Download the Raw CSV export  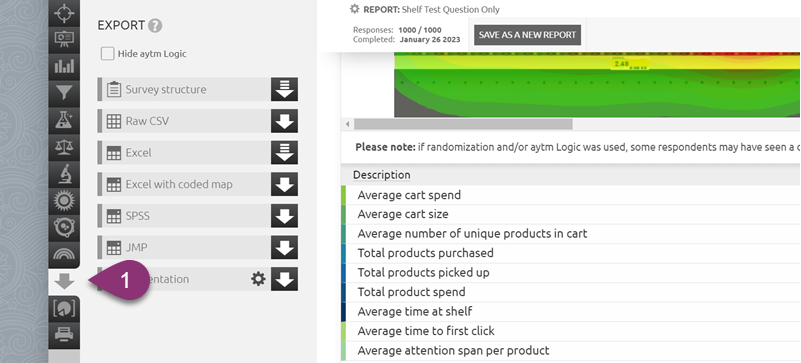click(285, 121)
